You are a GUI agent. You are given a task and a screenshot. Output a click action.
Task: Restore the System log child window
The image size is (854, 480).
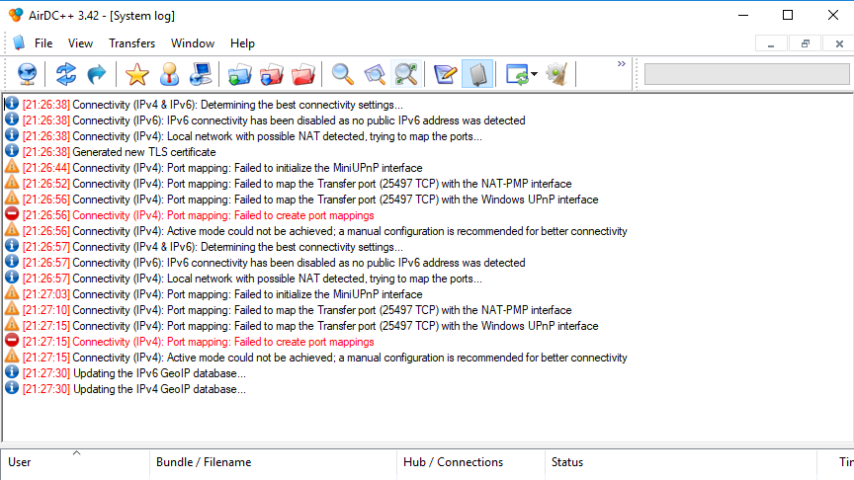click(806, 44)
